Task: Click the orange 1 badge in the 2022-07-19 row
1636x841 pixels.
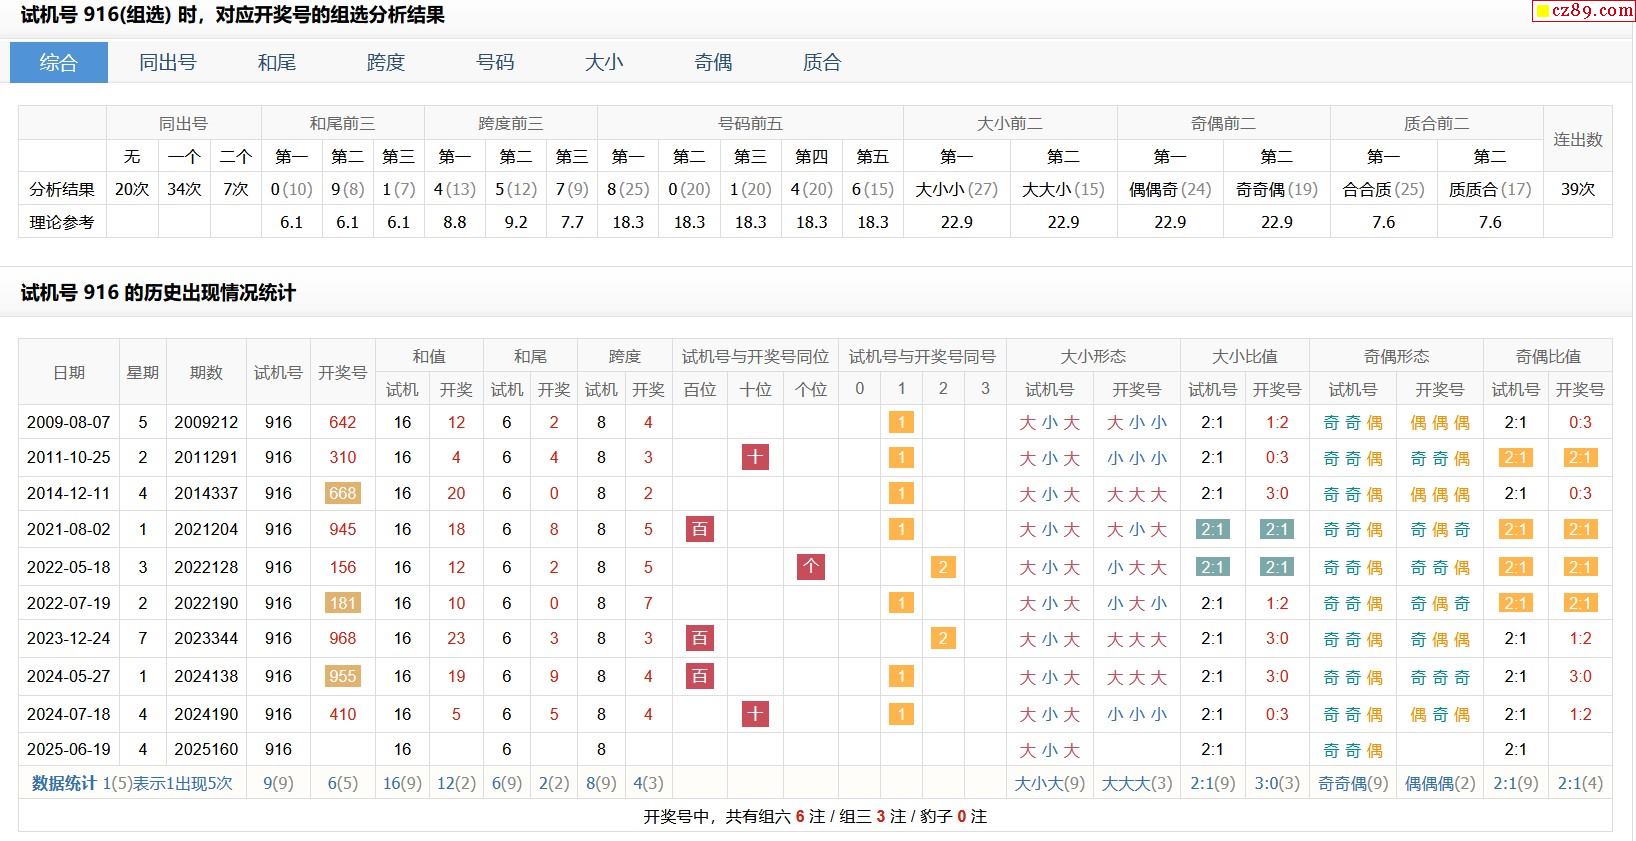Action: point(901,603)
